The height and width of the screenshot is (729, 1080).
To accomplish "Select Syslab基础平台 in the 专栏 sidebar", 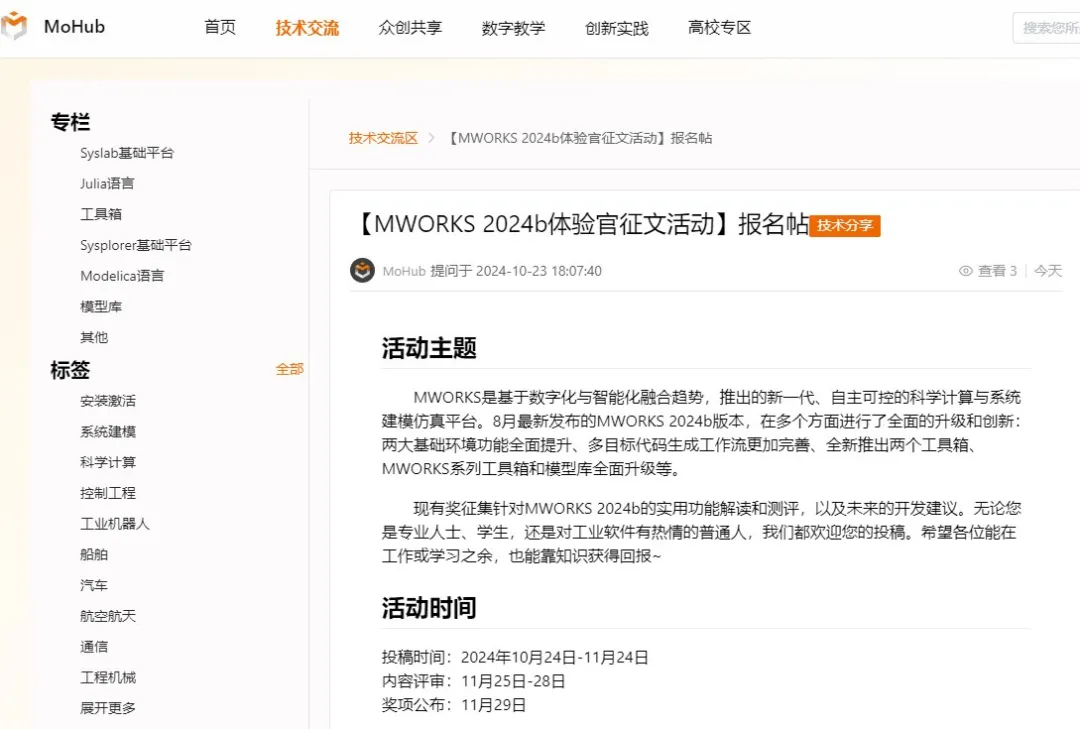I will [128, 152].
